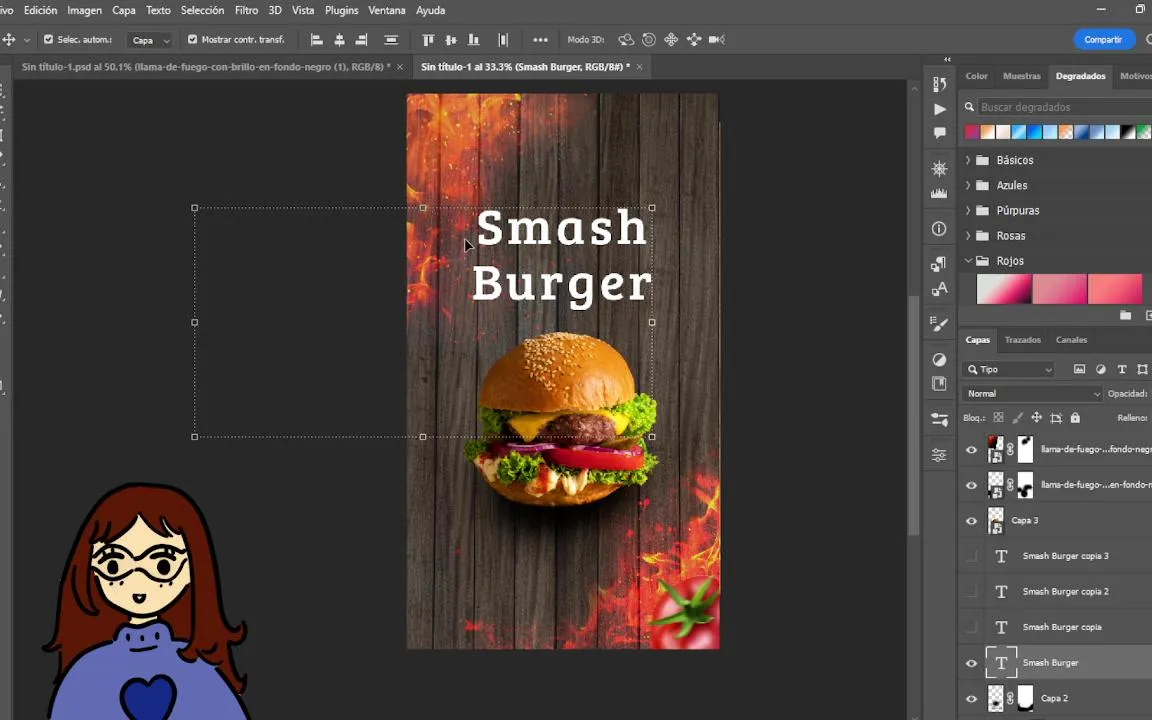Screen dimensions: 1152x720
Task: Switch to the Sin título-1.psd document tab
Action: tap(206, 67)
